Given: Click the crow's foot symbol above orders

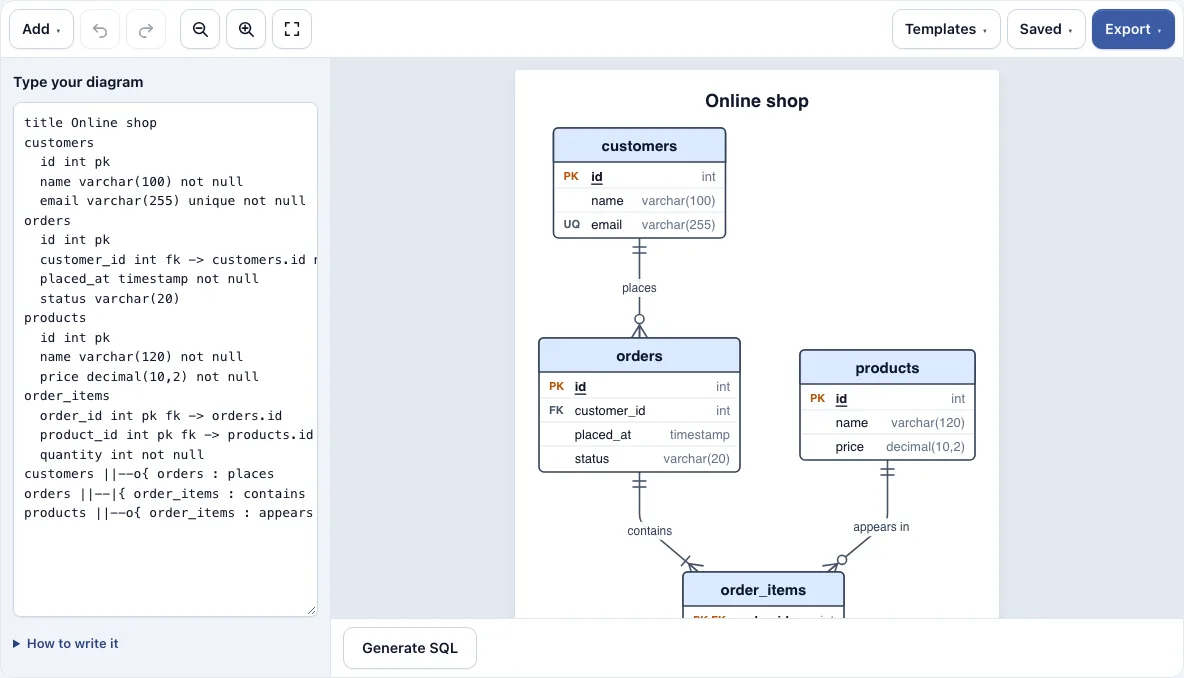Looking at the screenshot, I should tap(640, 326).
